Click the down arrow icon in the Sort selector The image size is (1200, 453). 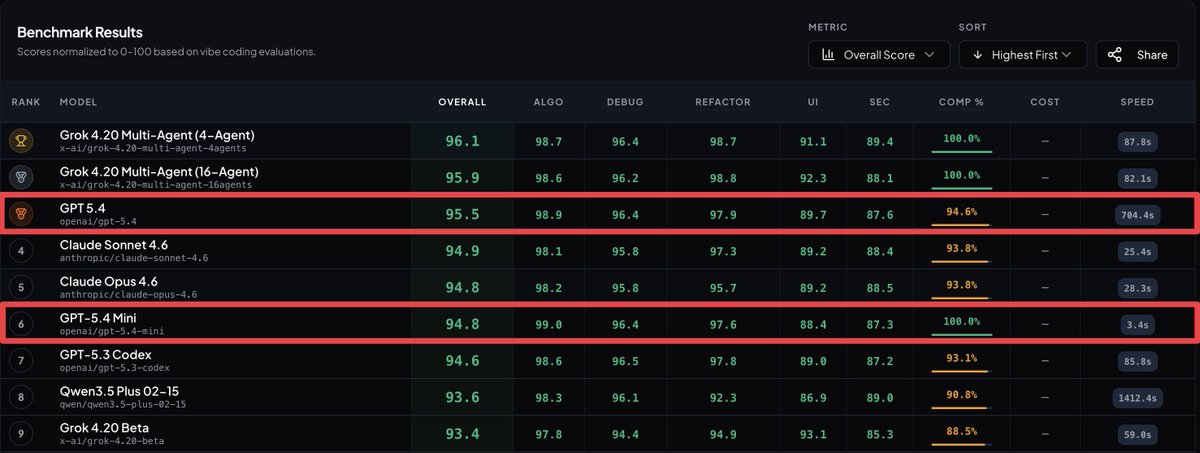click(977, 55)
